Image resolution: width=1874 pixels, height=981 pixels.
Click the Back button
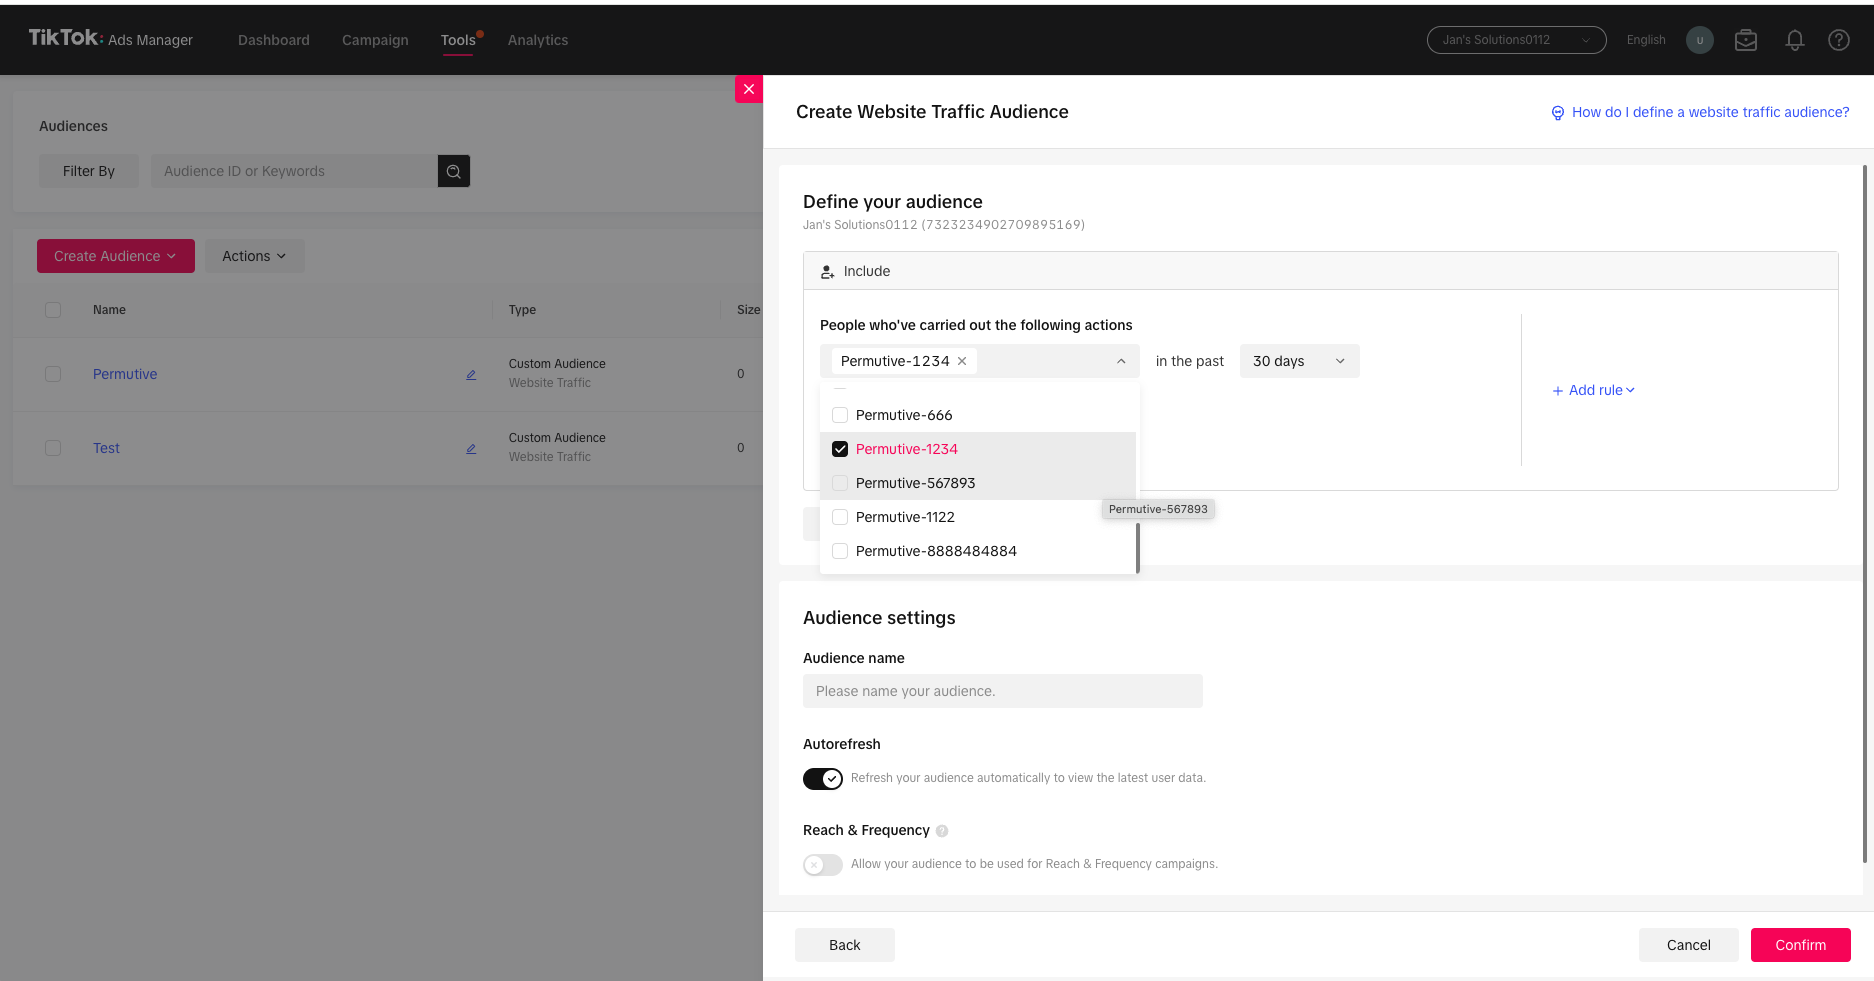(844, 945)
